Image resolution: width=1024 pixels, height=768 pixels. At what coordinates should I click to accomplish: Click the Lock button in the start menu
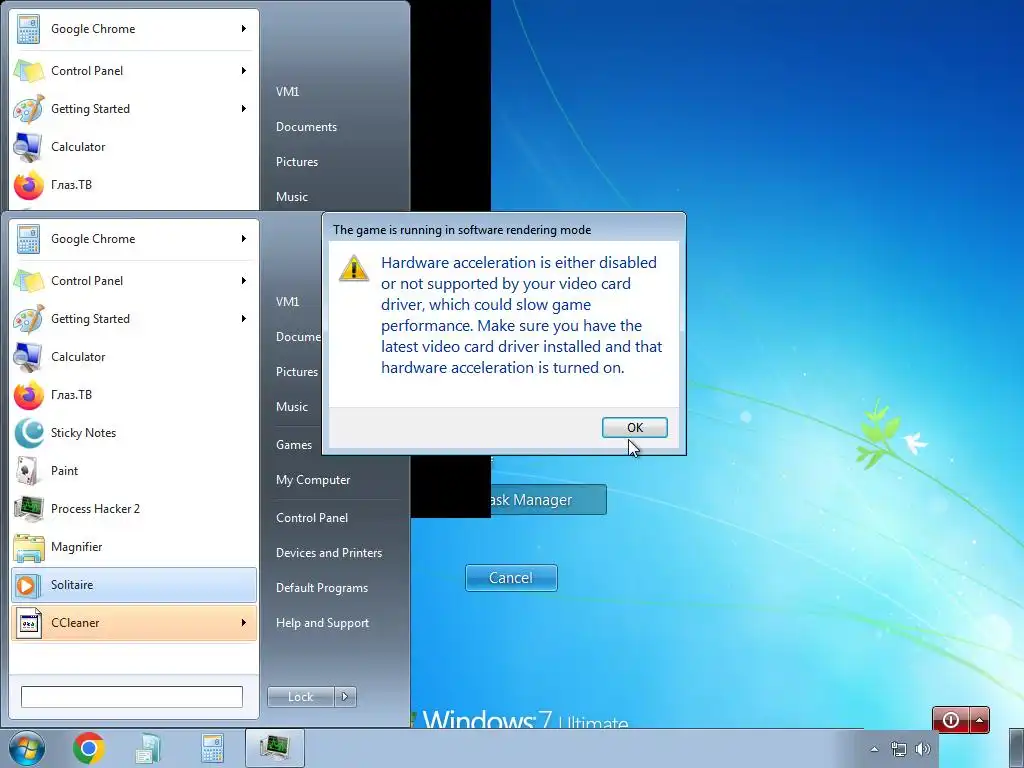click(x=300, y=697)
